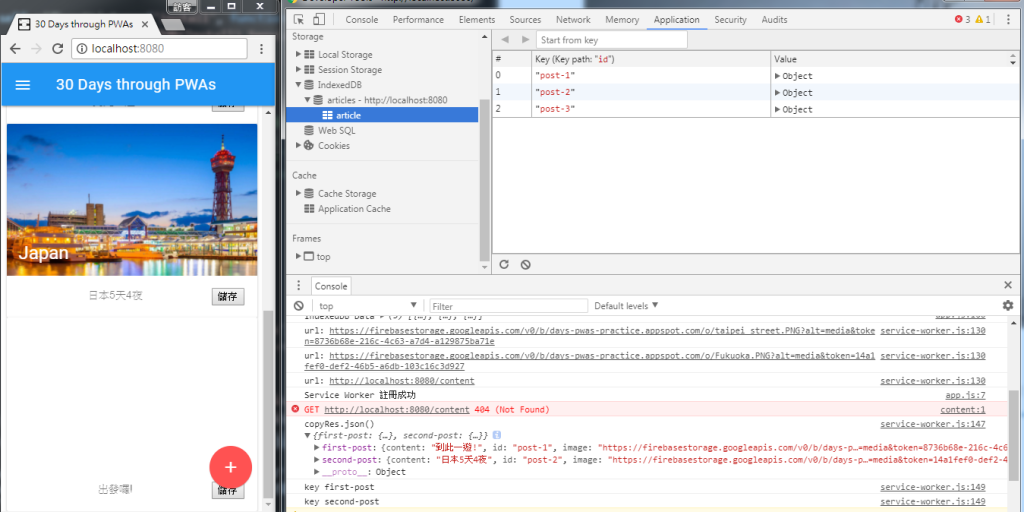Screen dimensions: 1024x512
Task: Click the save button beside 日本5天4夜
Action: tap(228, 296)
